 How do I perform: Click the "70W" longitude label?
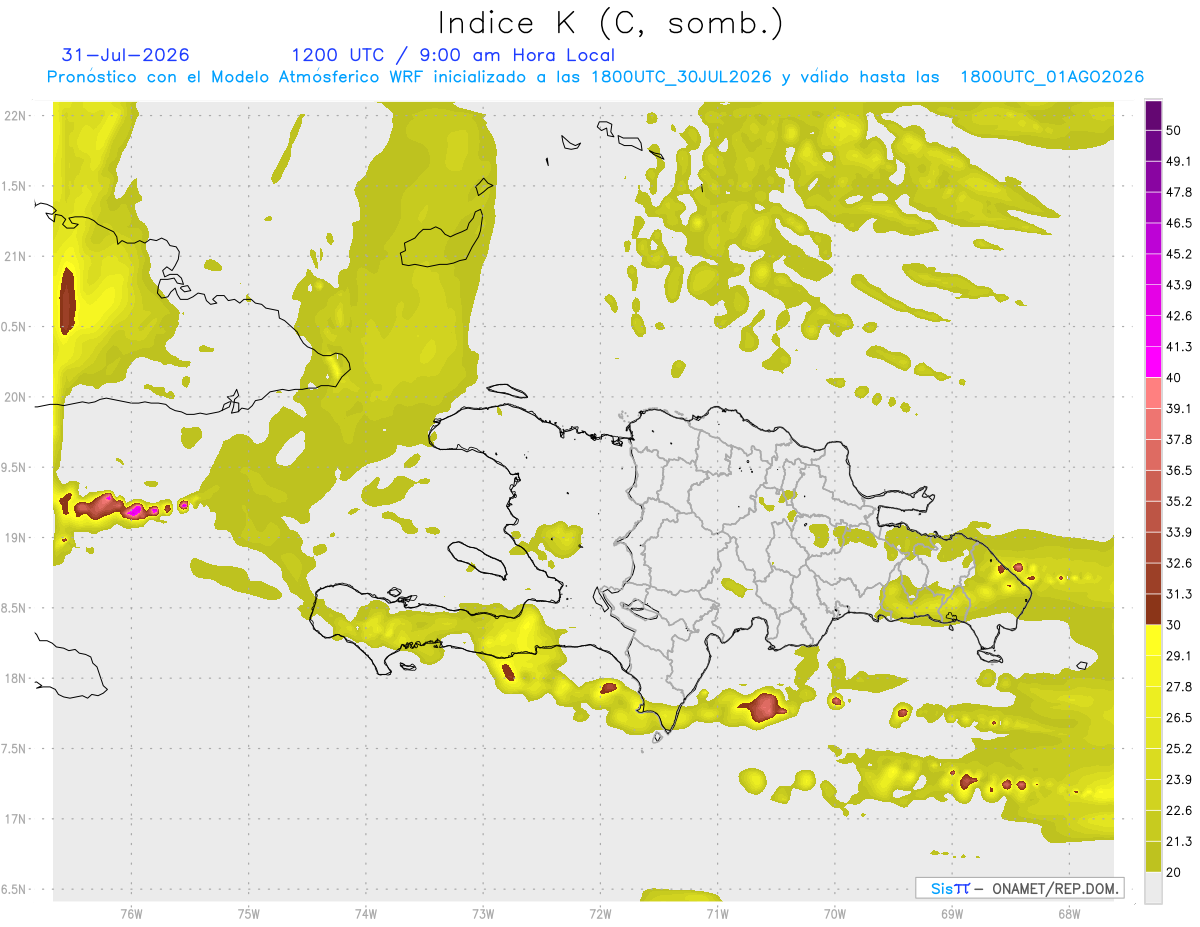coord(834,914)
